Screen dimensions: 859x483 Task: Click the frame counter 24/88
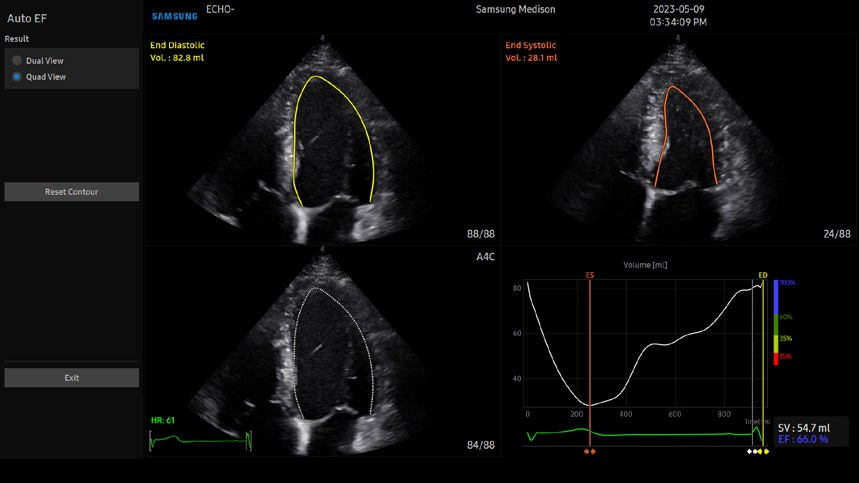tap(837, 234)
